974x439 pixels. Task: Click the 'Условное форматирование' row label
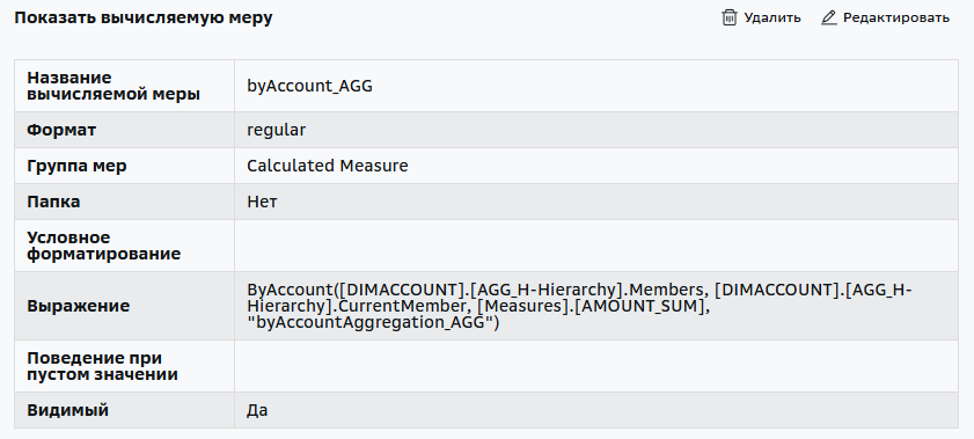[x=104, y=246]
